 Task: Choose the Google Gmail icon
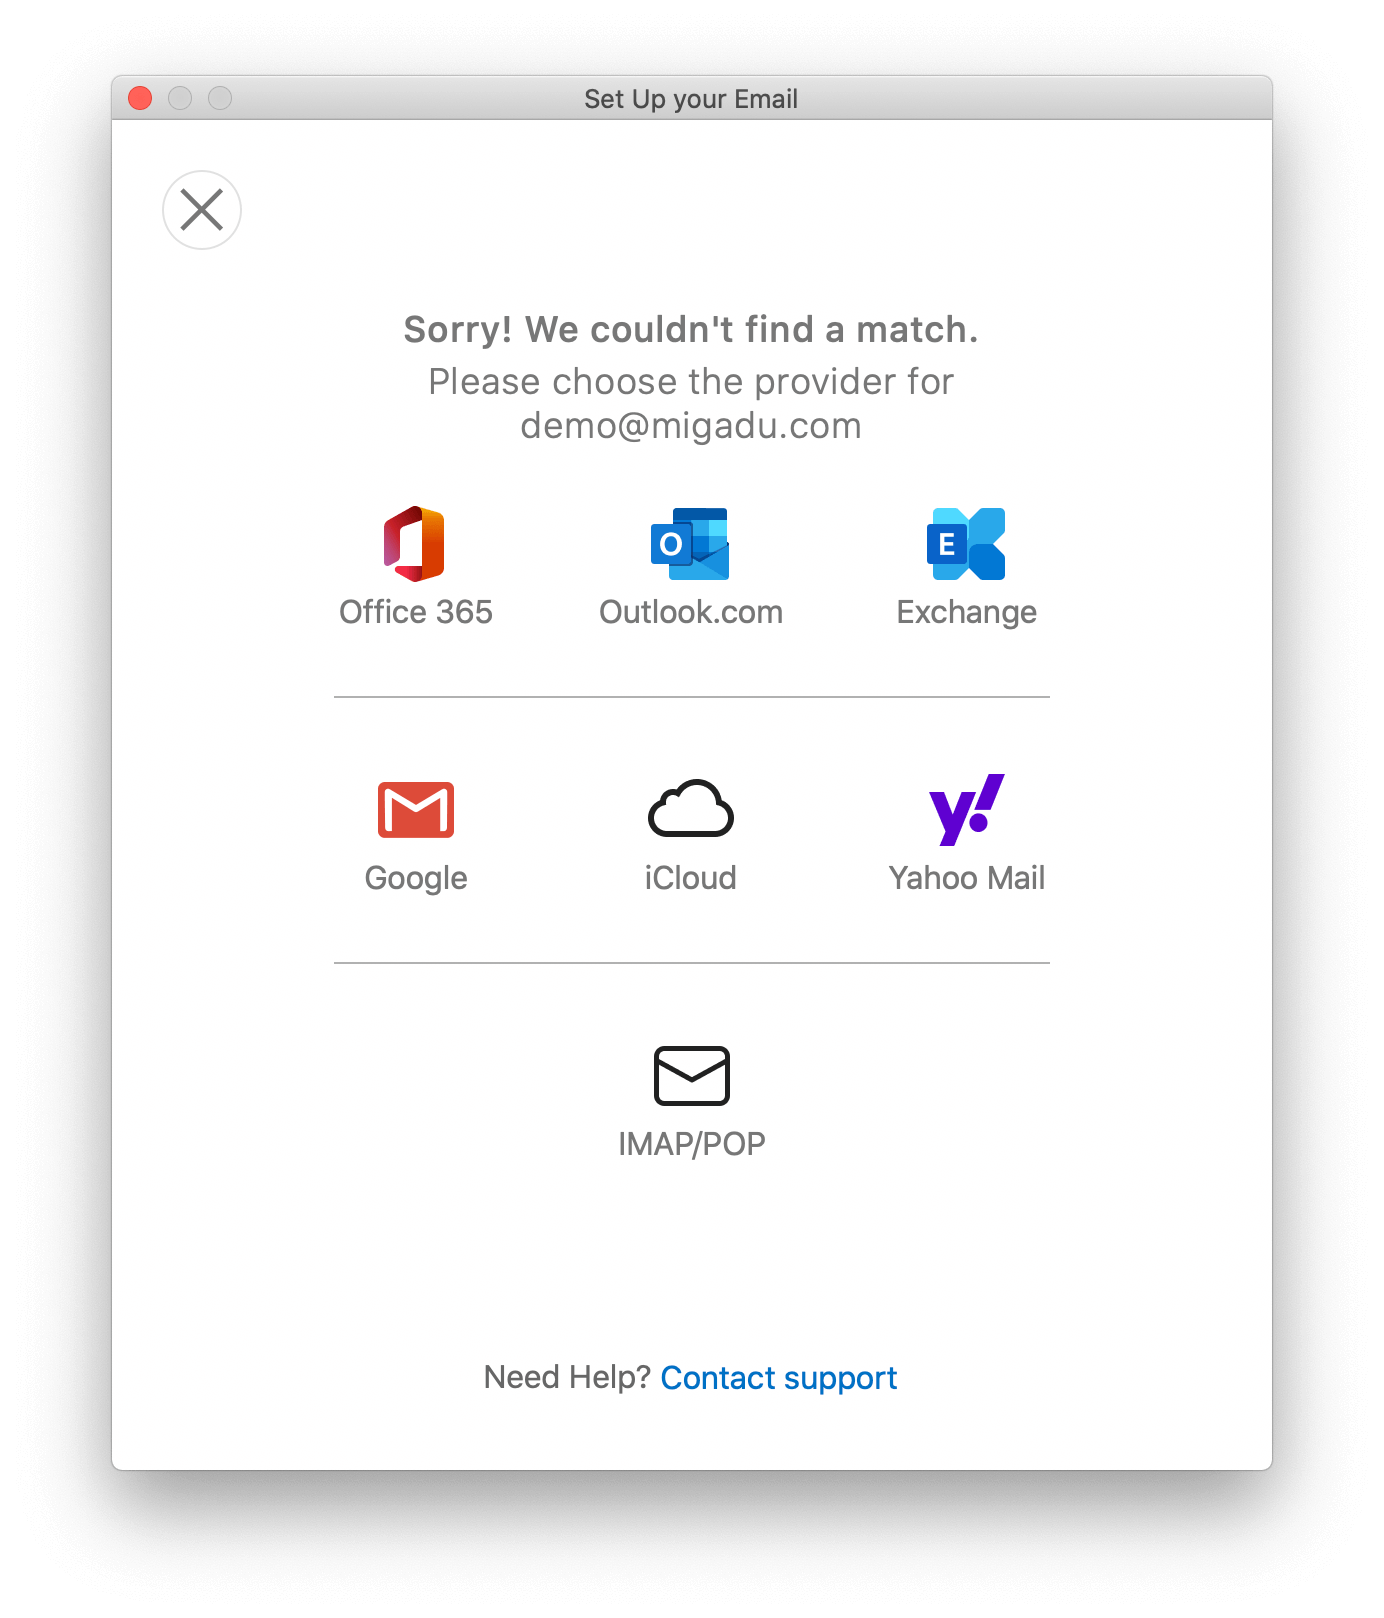coord(416,809)
